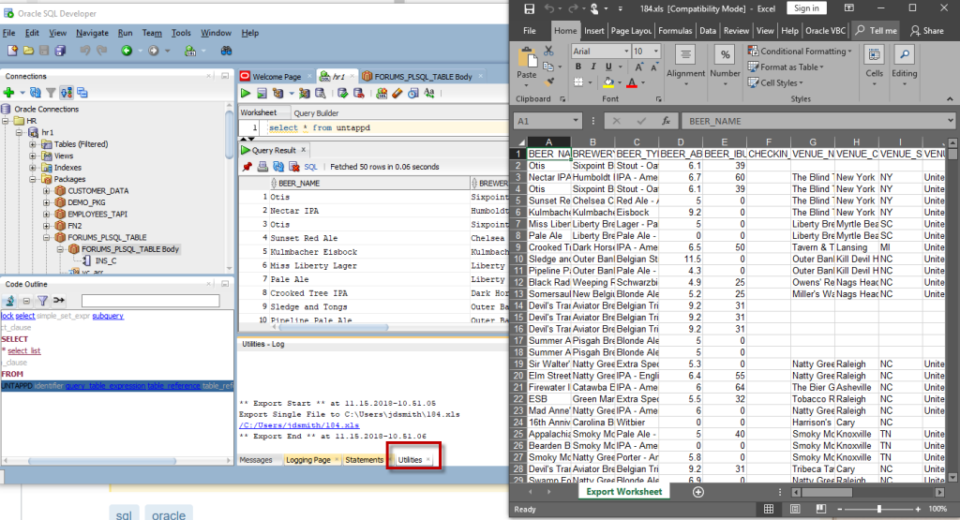Switch to Page Layout view in status bar
The height and width of the screenshot is (520, 960).
coord(795,509)
